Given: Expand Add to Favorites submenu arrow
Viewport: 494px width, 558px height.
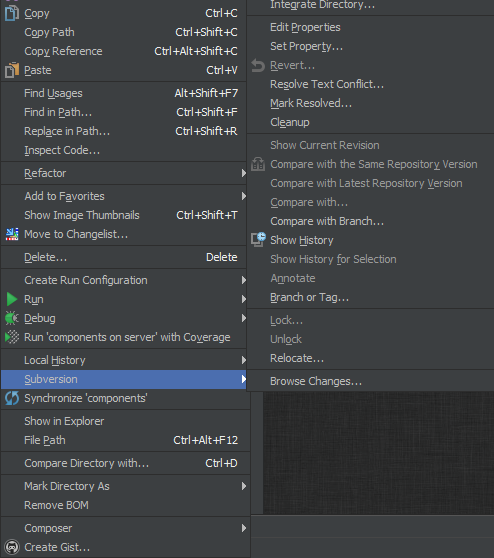Looking at the screenshot, I should click(243, 196).
